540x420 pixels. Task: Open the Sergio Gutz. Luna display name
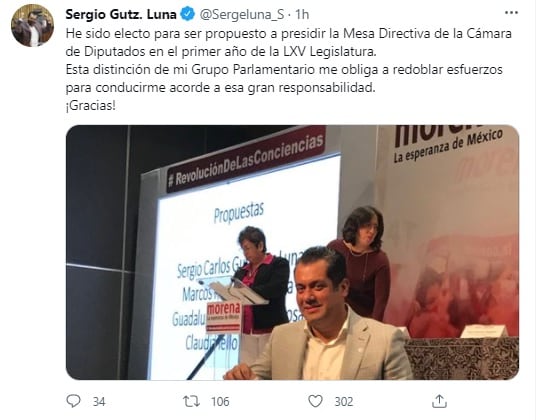[121, 14]
